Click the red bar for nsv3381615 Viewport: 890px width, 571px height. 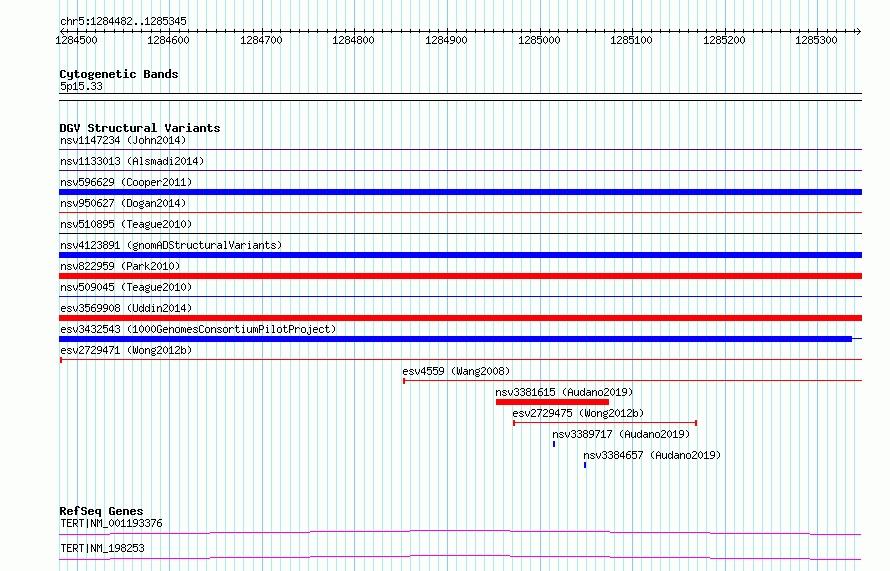pos(552,402)
